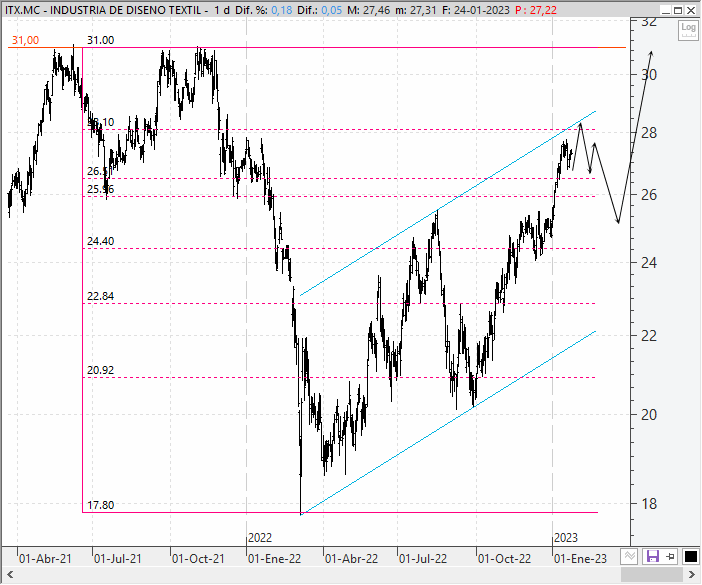Viewport: 702px width, 585px height.
Task: Click the 01-Jul-22 date axis label
Action: pos(423,559)
